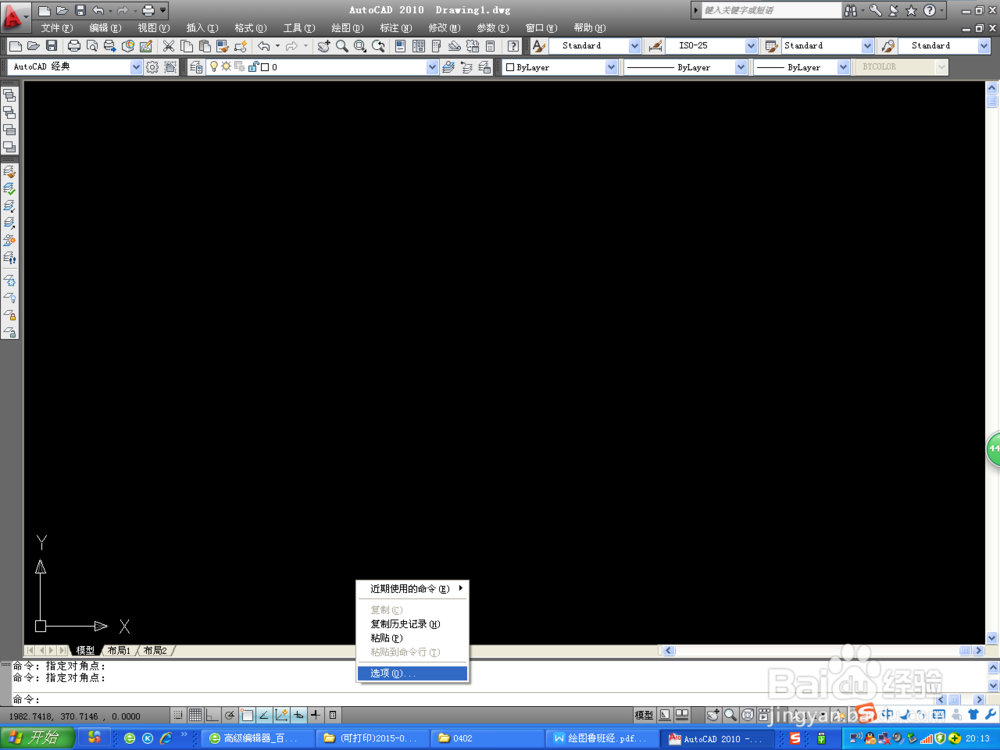This screenshot has width=1000, height=750.
Task: Click the Layer Previous icon
Action: click(x=466, y=67)
